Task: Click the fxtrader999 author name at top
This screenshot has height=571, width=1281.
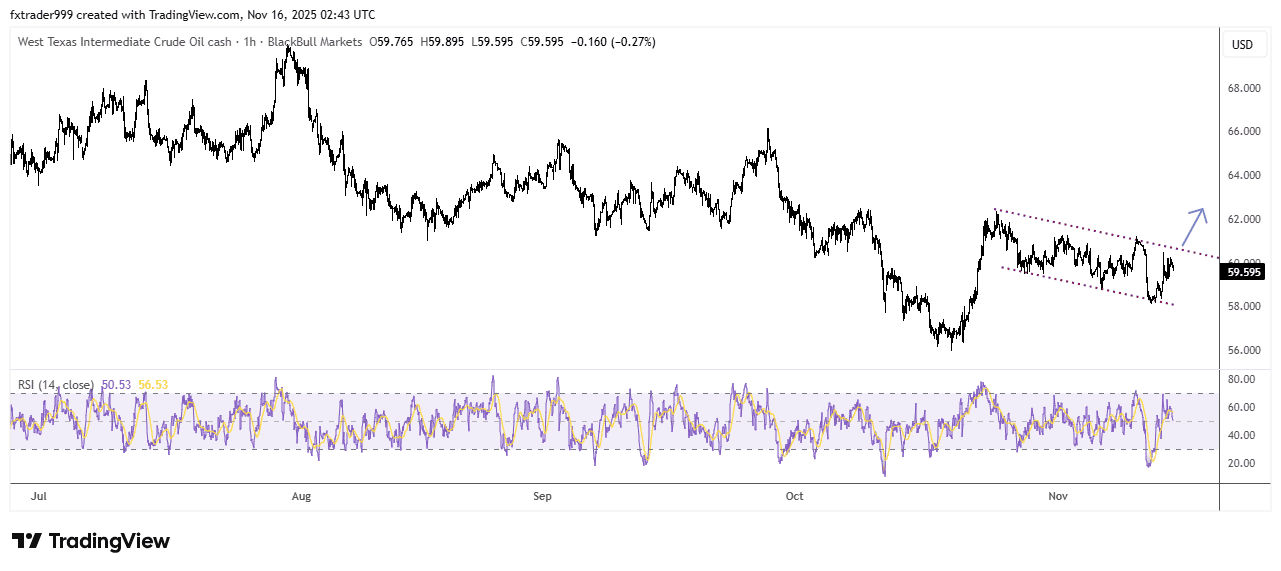Action: point(44,14)
